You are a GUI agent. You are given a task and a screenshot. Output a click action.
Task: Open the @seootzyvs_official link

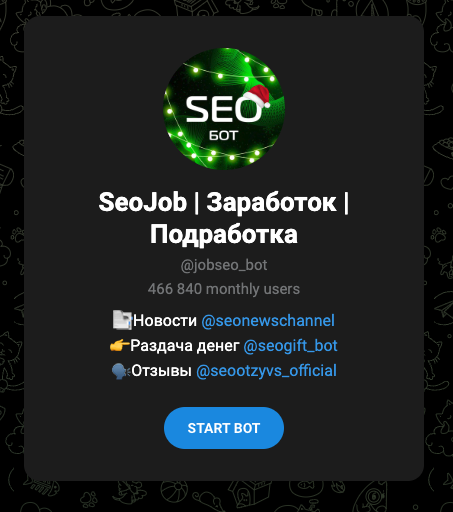coord(266,371)
